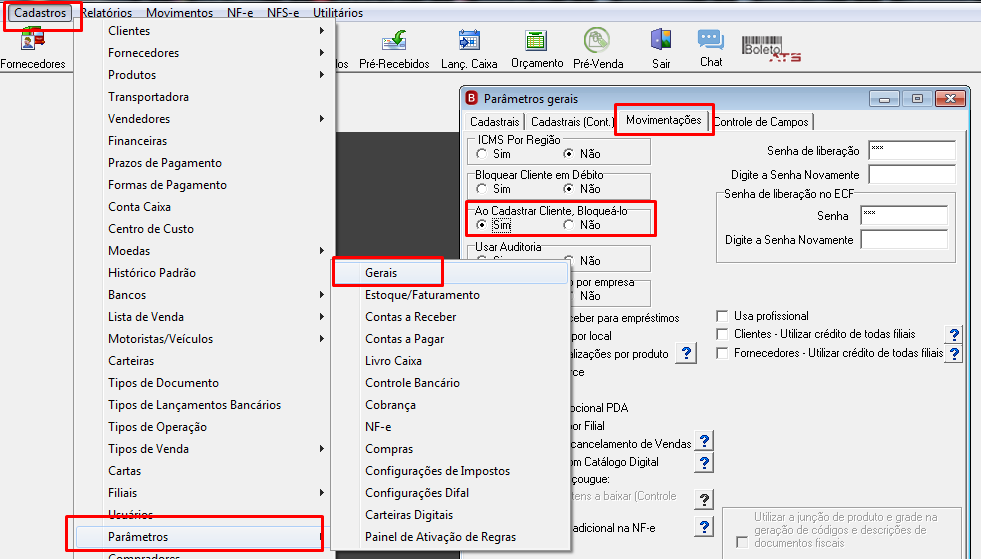Image resolution: width=981 pixels, height=559 pixels.
Task: Open the Orçamento toolbar icon
Action: coord(537,49)
